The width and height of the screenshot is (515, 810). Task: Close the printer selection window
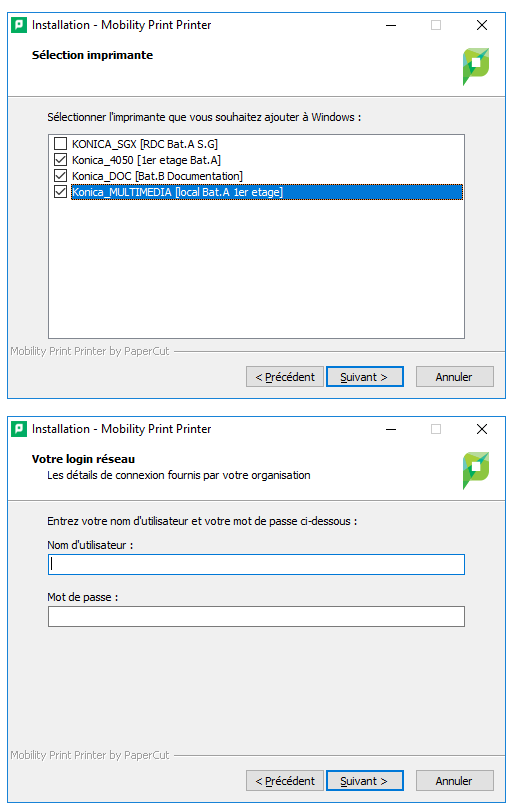coord(482,25)
